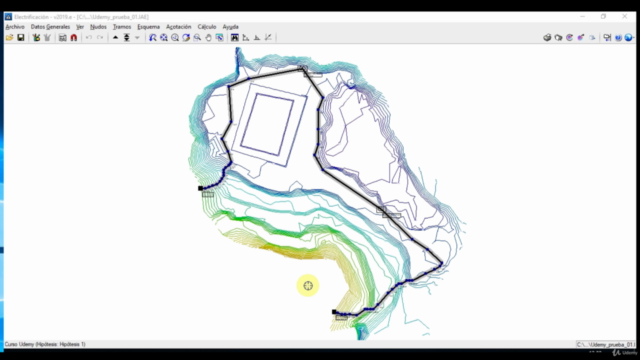The height and width of the screenshot is (360, 640).
Task: Click the calculator-style icon before the magnet
Action: pos(62,38)
